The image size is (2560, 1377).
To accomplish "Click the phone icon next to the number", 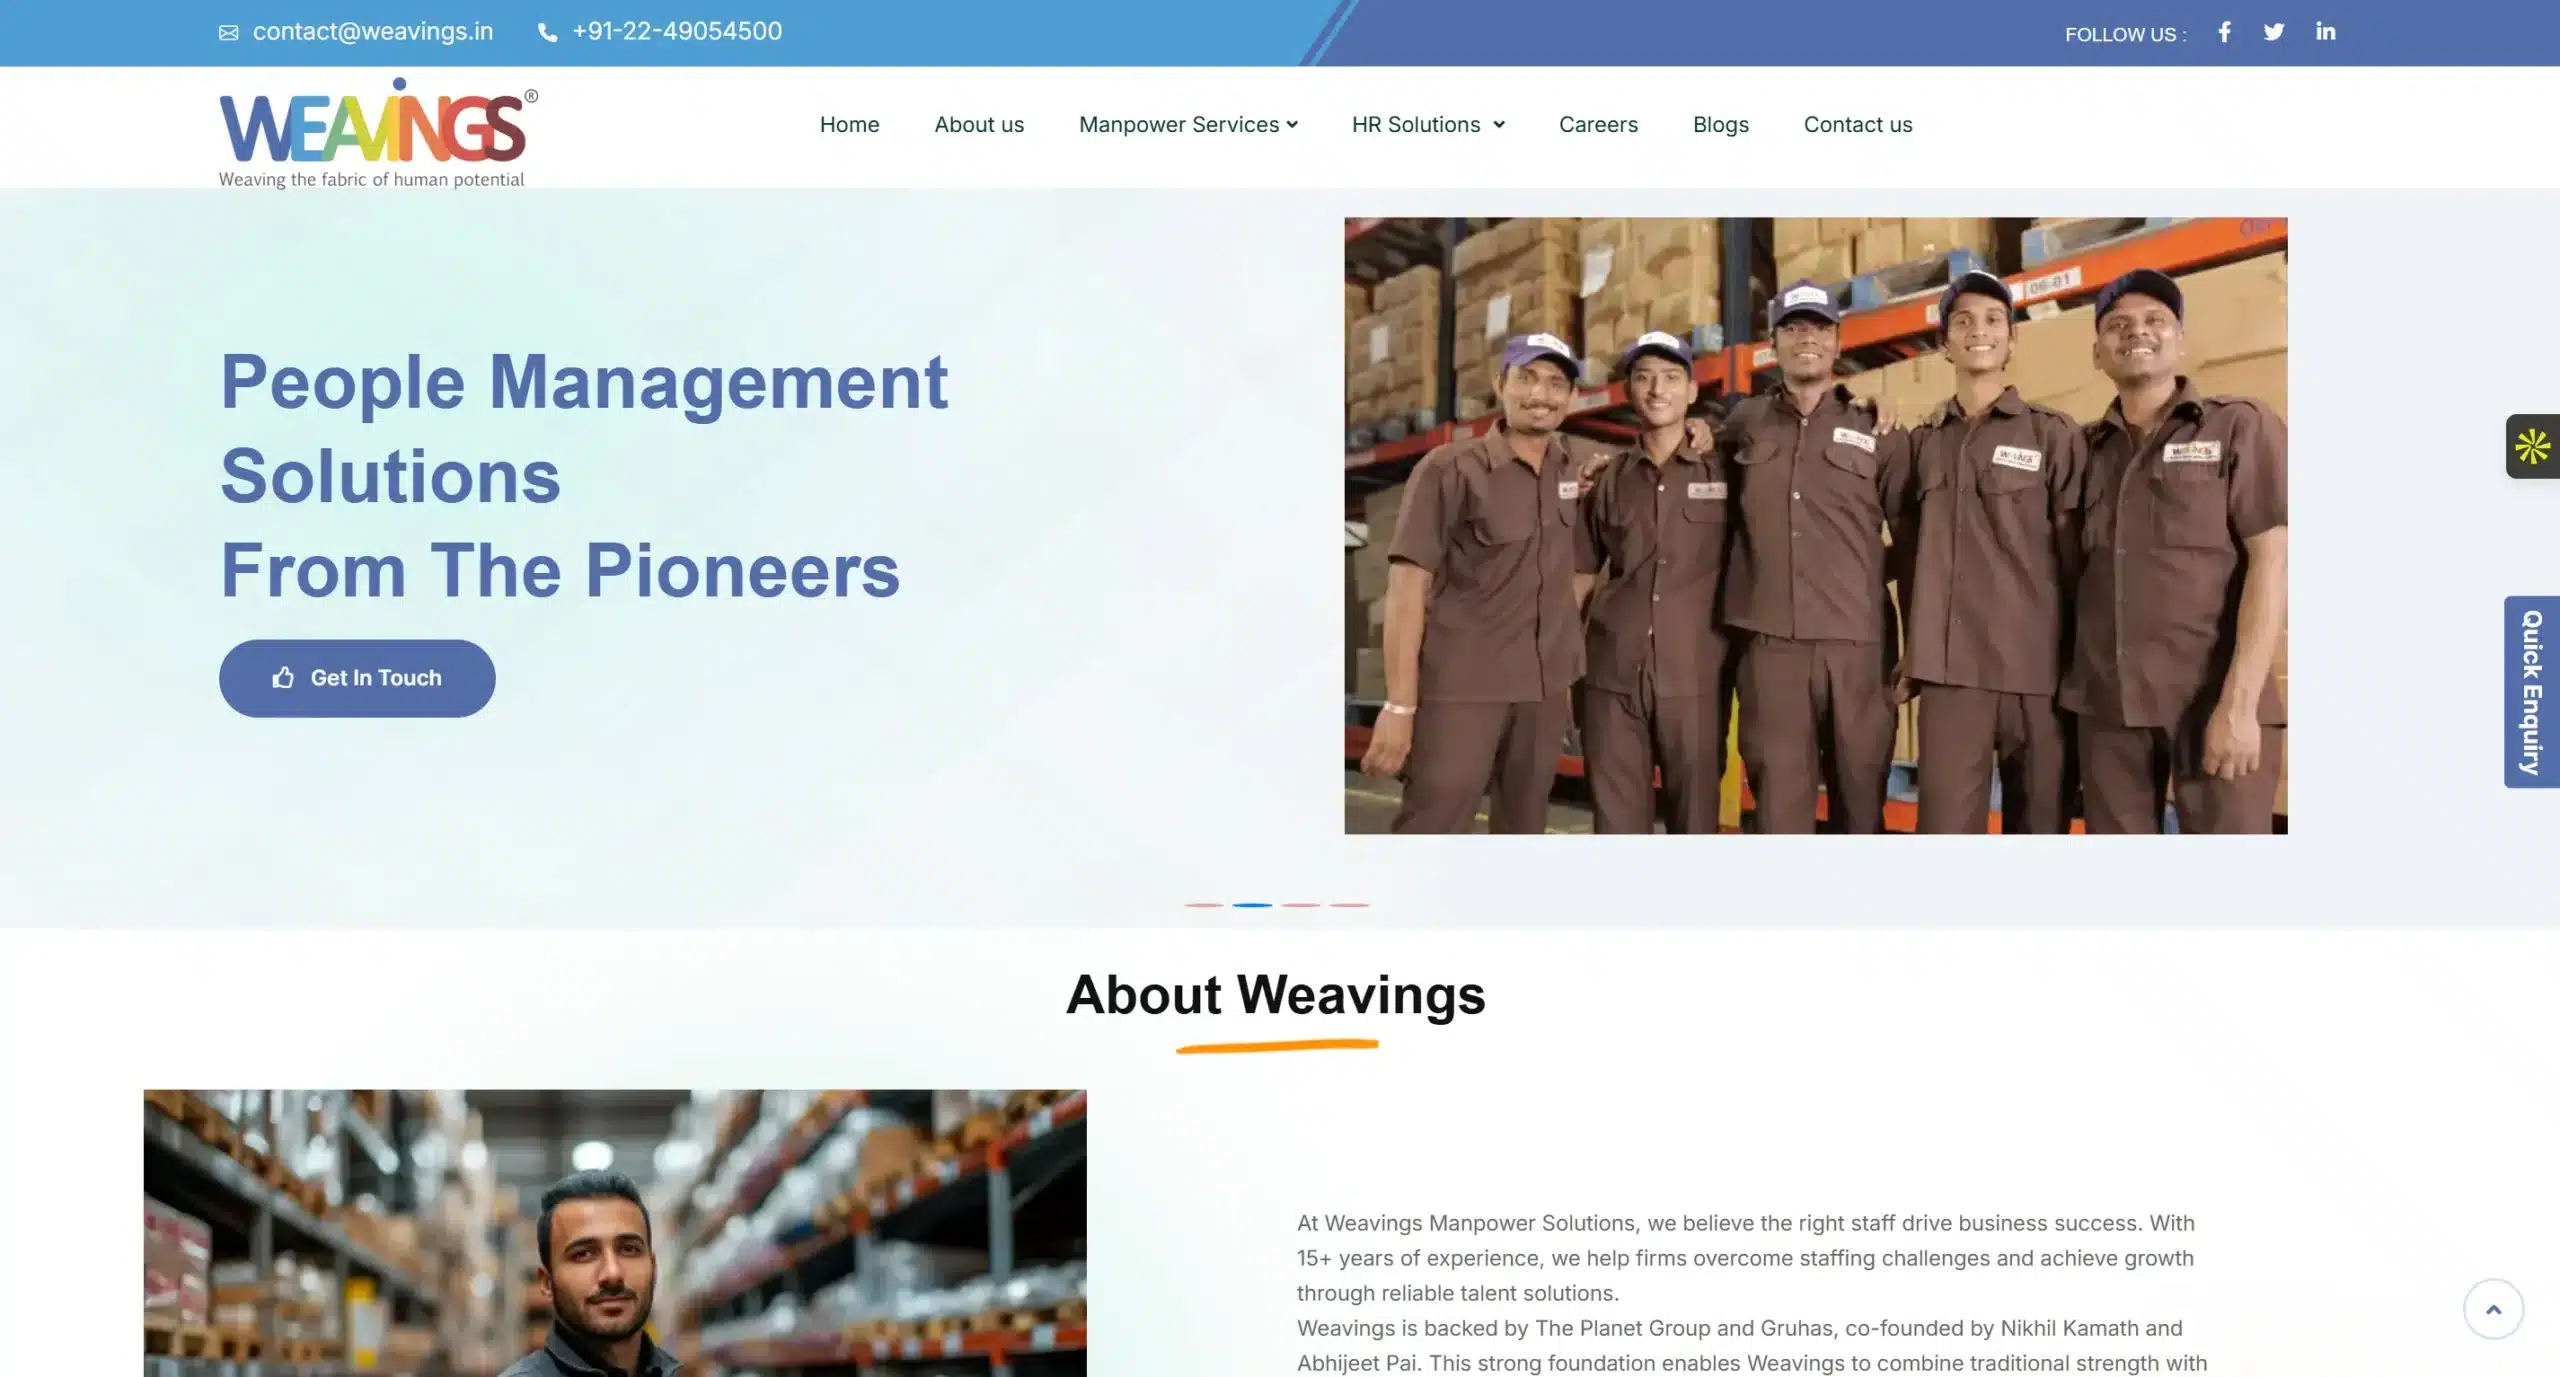I will tap(547, 32).
